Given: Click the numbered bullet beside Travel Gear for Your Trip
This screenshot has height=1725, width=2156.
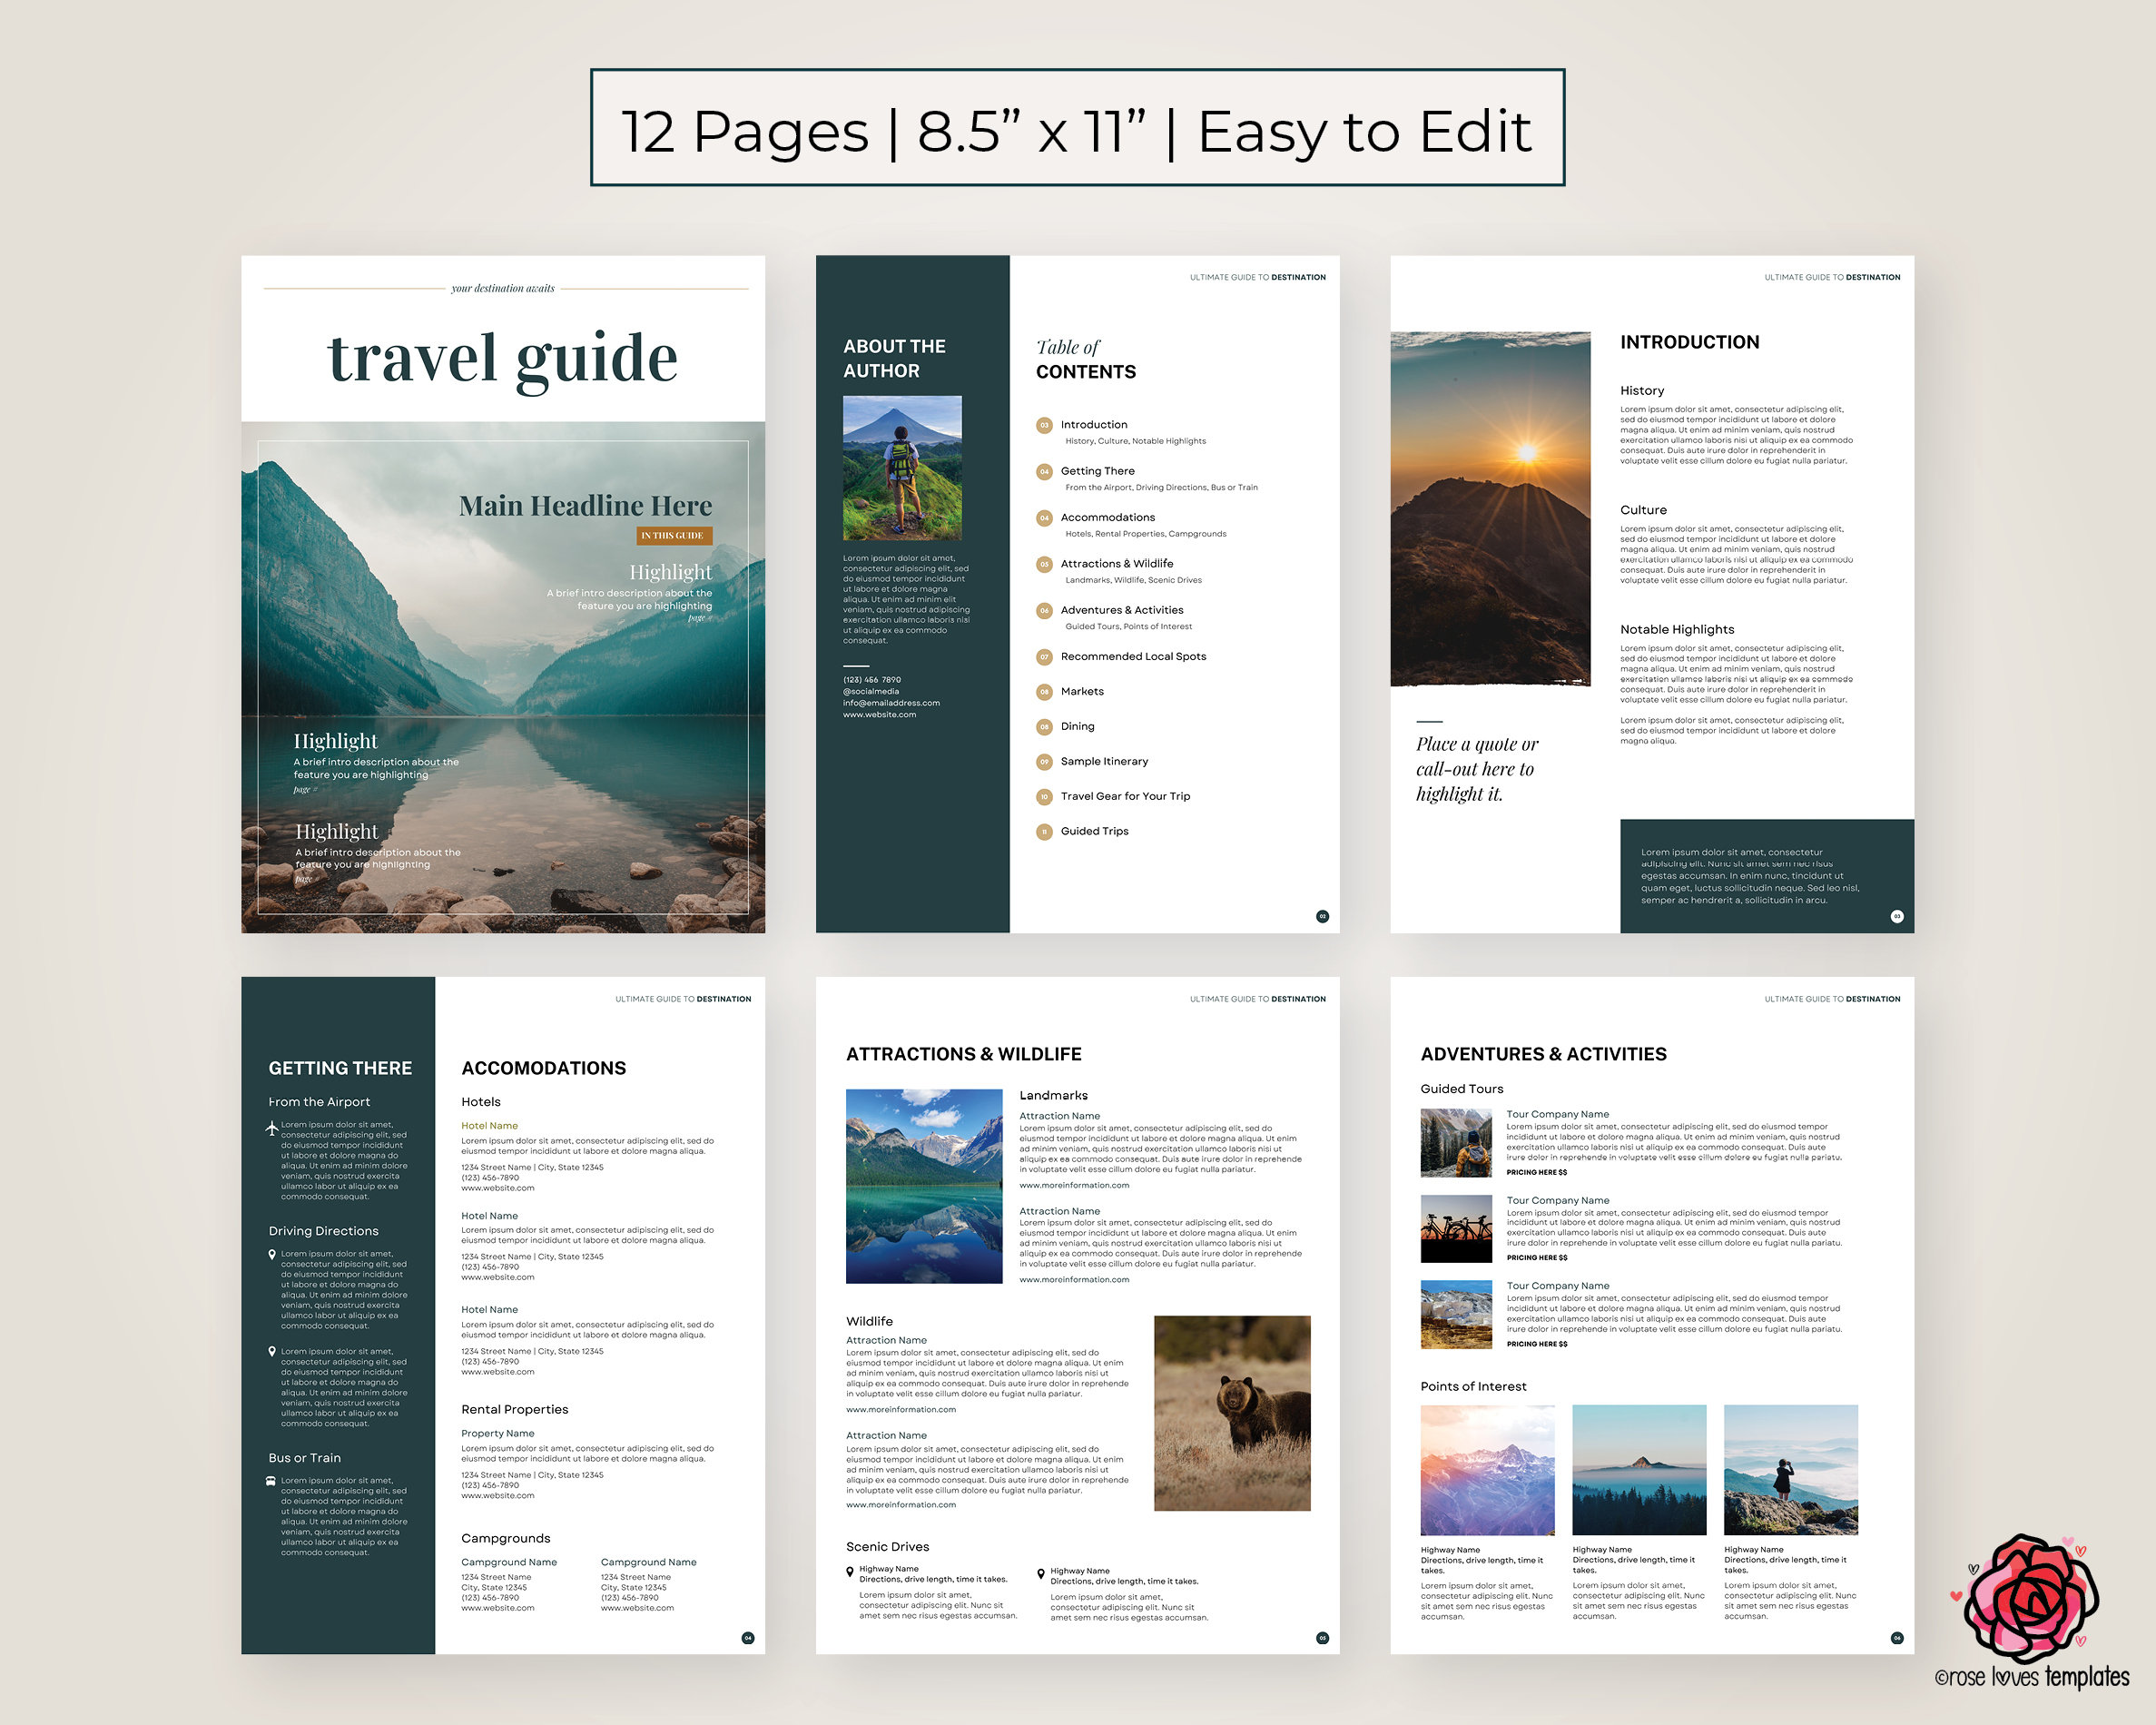Looking at the screenshot, I should (x=1044, y=797).
